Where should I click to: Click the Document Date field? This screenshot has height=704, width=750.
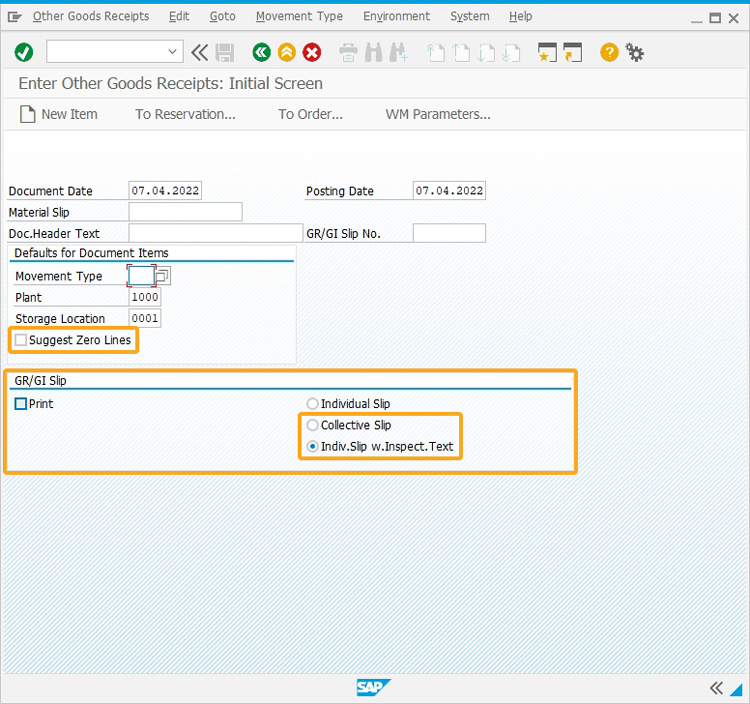point(165,190)
